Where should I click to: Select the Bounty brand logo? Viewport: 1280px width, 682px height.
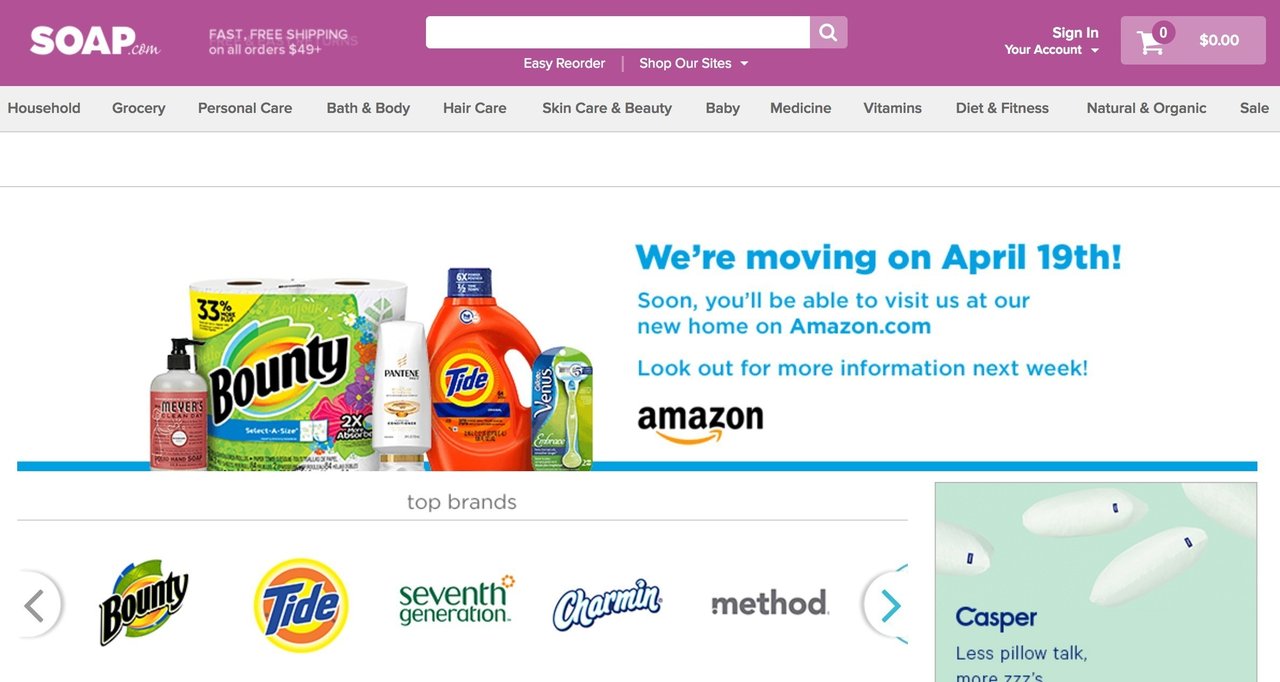[144, 602]
